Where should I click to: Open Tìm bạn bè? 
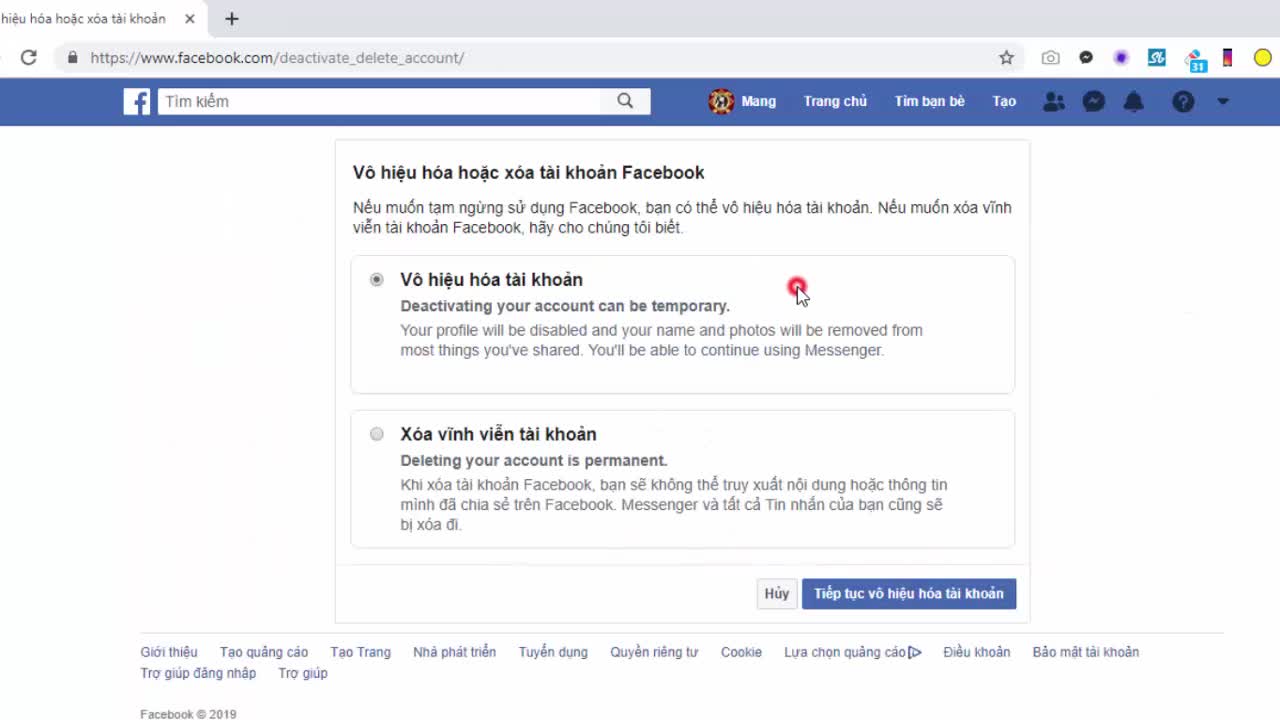click(929, 101)
